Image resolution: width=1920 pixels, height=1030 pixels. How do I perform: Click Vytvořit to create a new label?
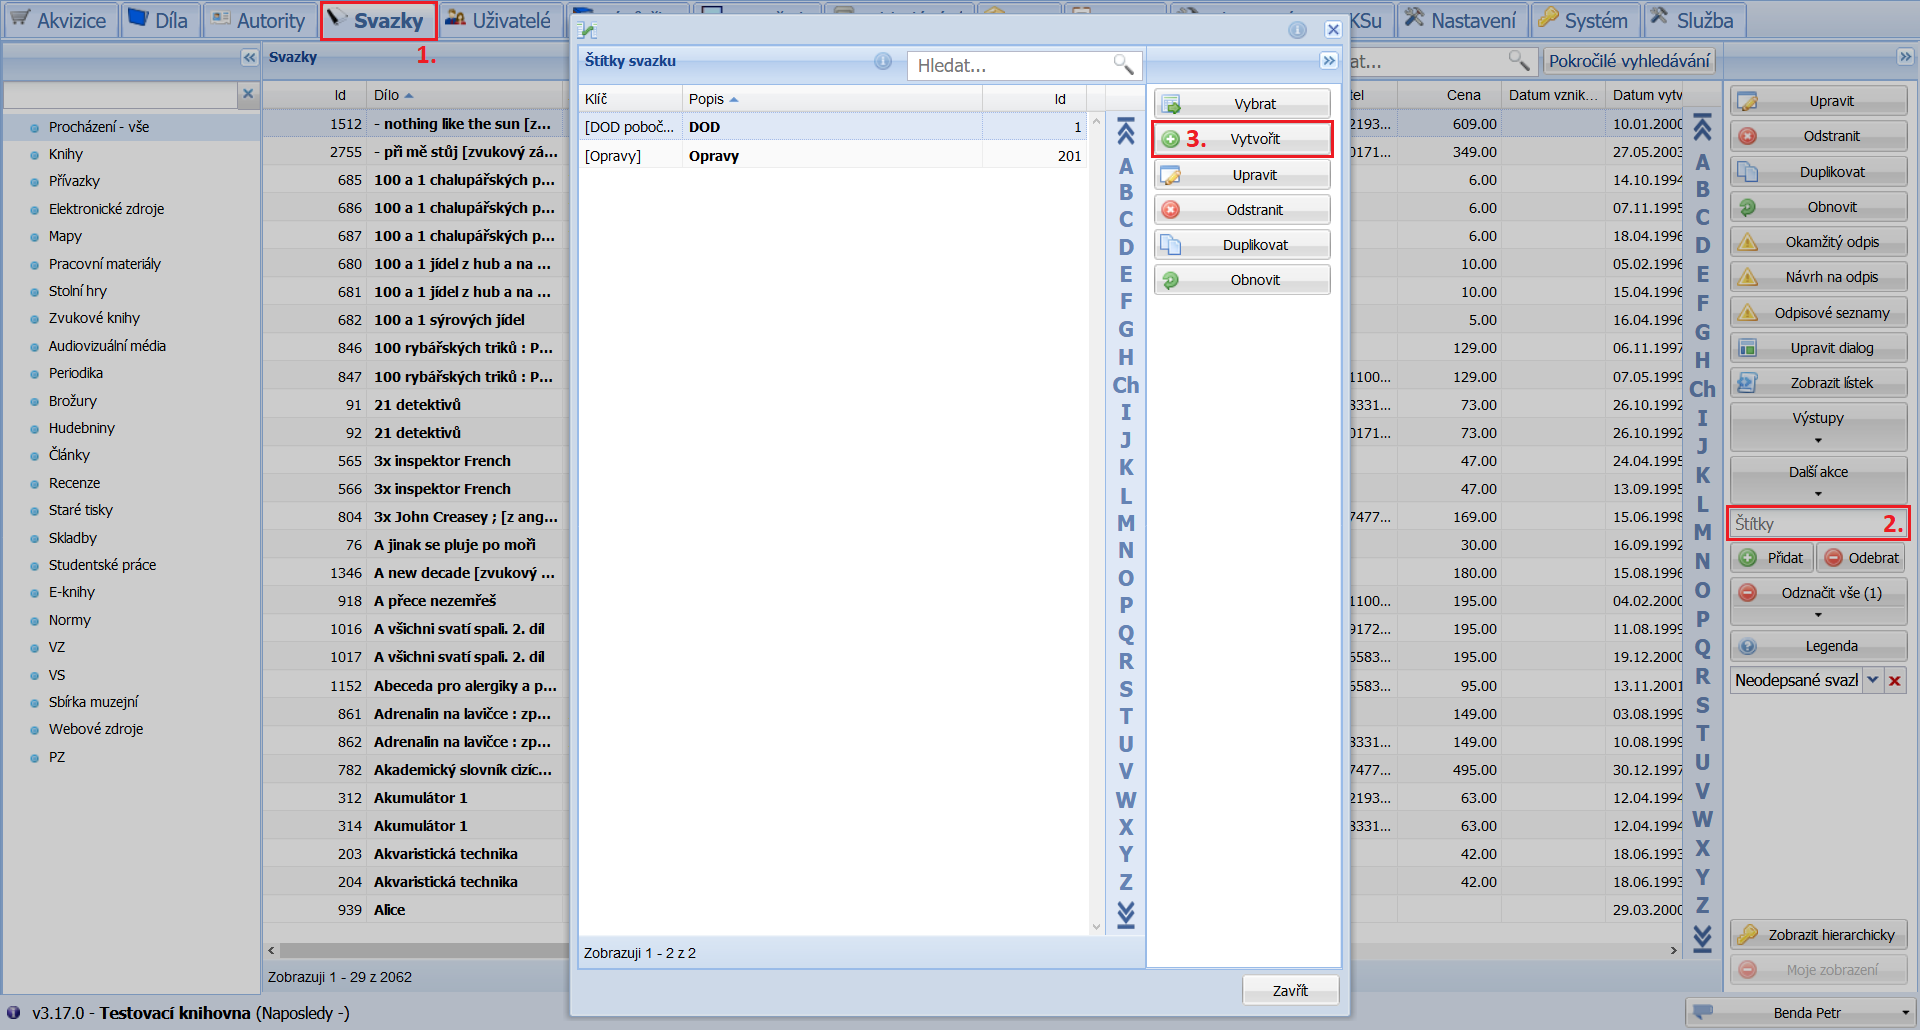pyautogui.click(x=1242, y=139)
